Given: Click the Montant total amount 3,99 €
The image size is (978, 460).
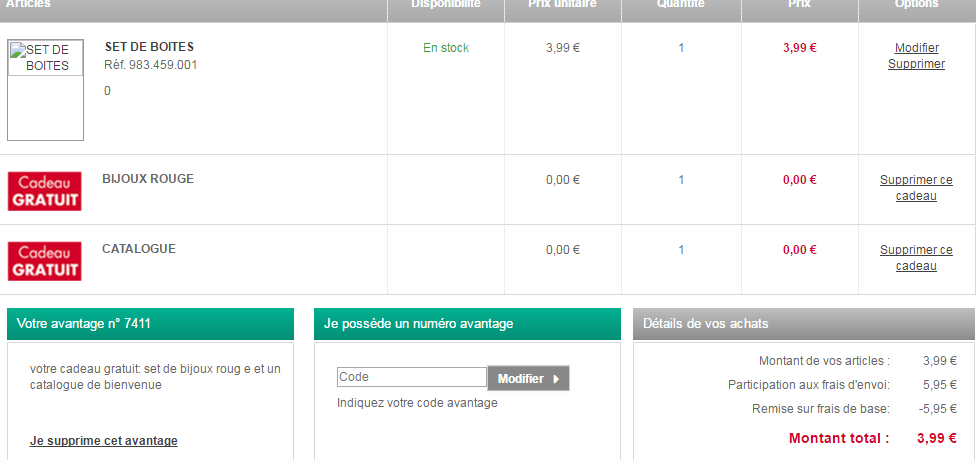Looking at the screenshot, I should 936,438.
